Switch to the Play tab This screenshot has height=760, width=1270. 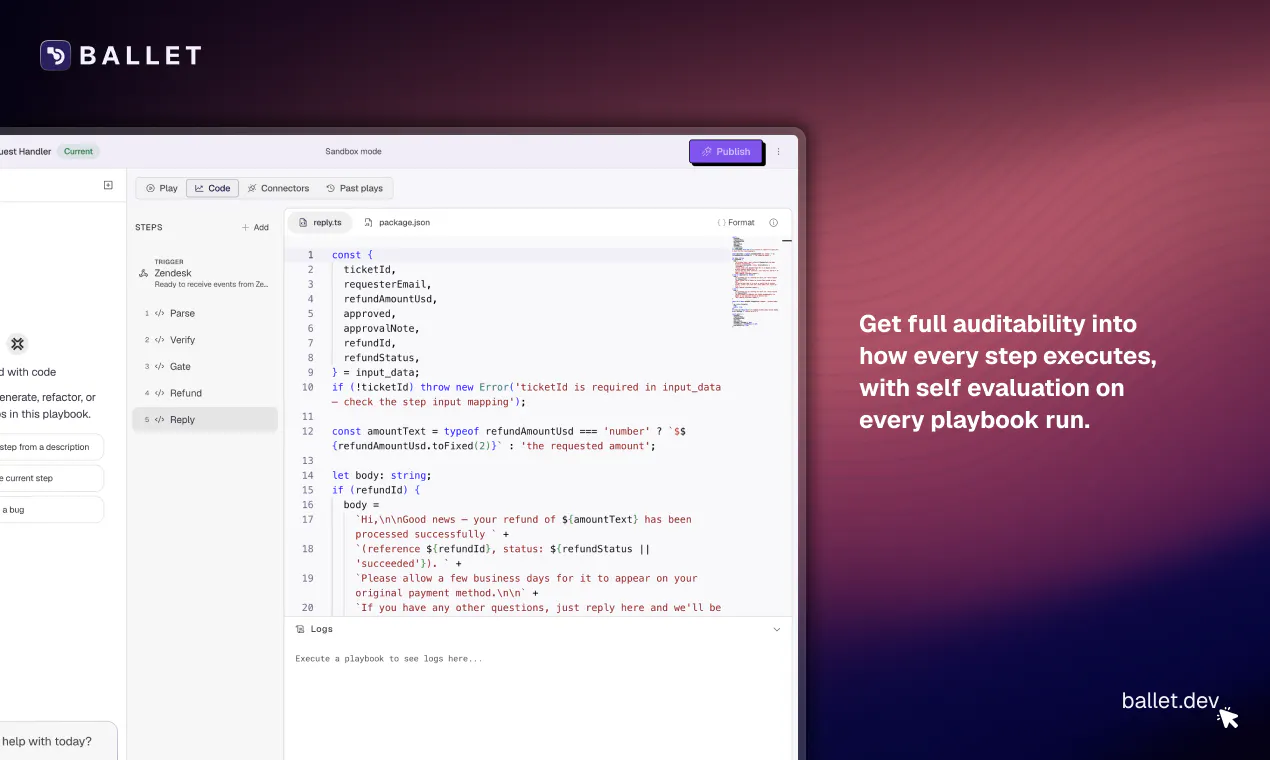(x=162, y=188)
